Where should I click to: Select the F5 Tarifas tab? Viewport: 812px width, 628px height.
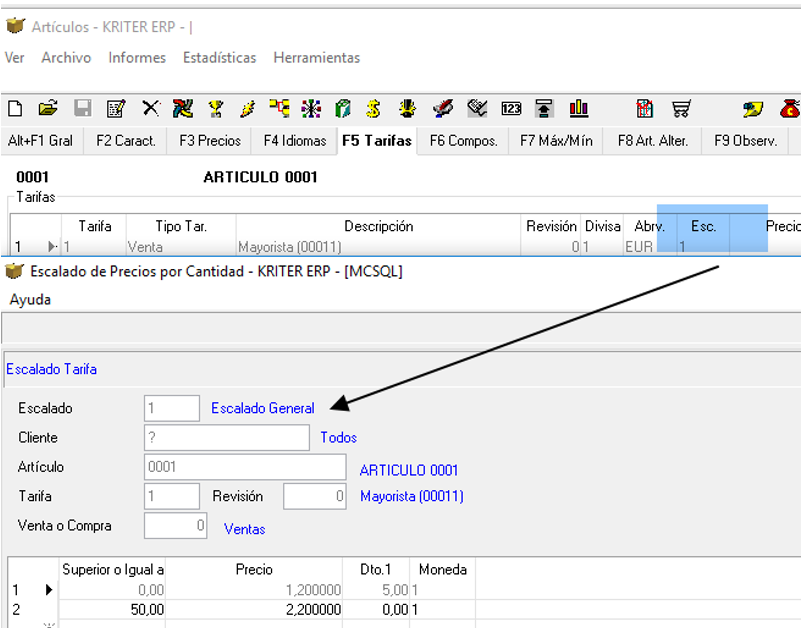point(377,141)
